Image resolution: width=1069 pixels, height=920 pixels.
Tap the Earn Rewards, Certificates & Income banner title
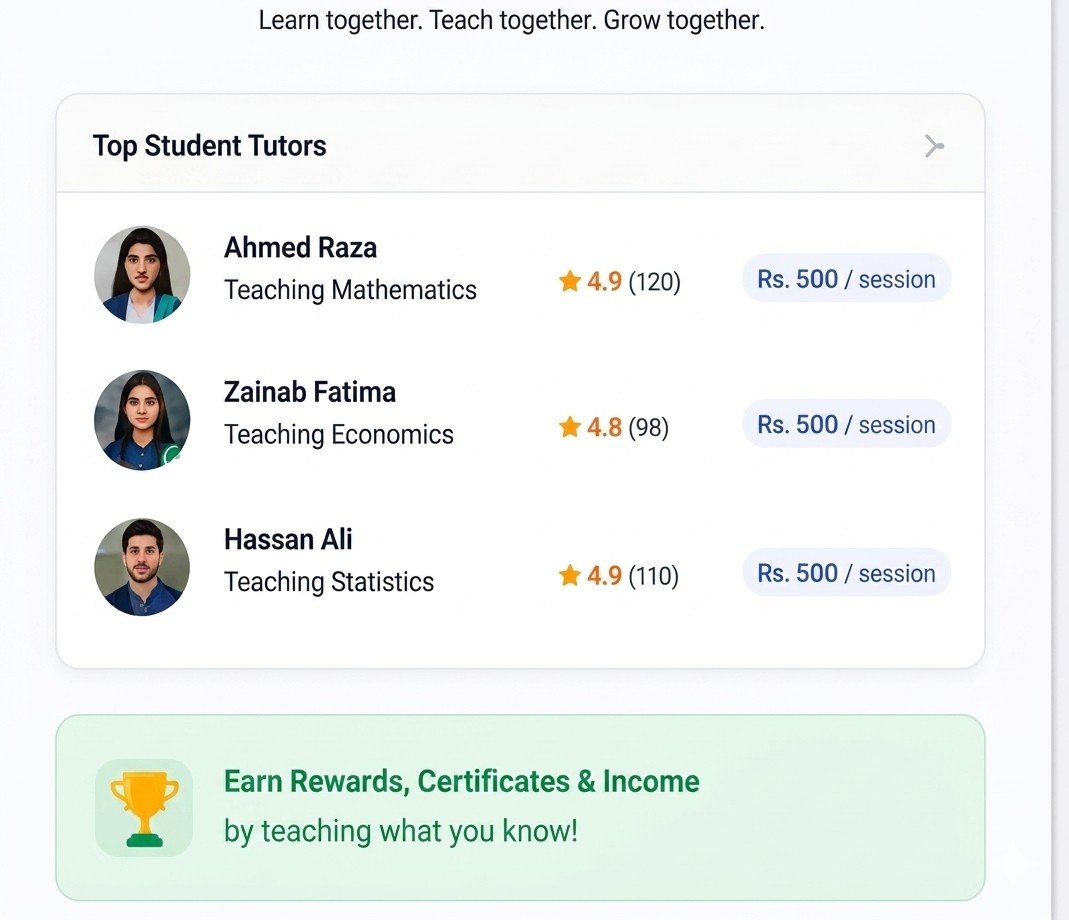462,782
